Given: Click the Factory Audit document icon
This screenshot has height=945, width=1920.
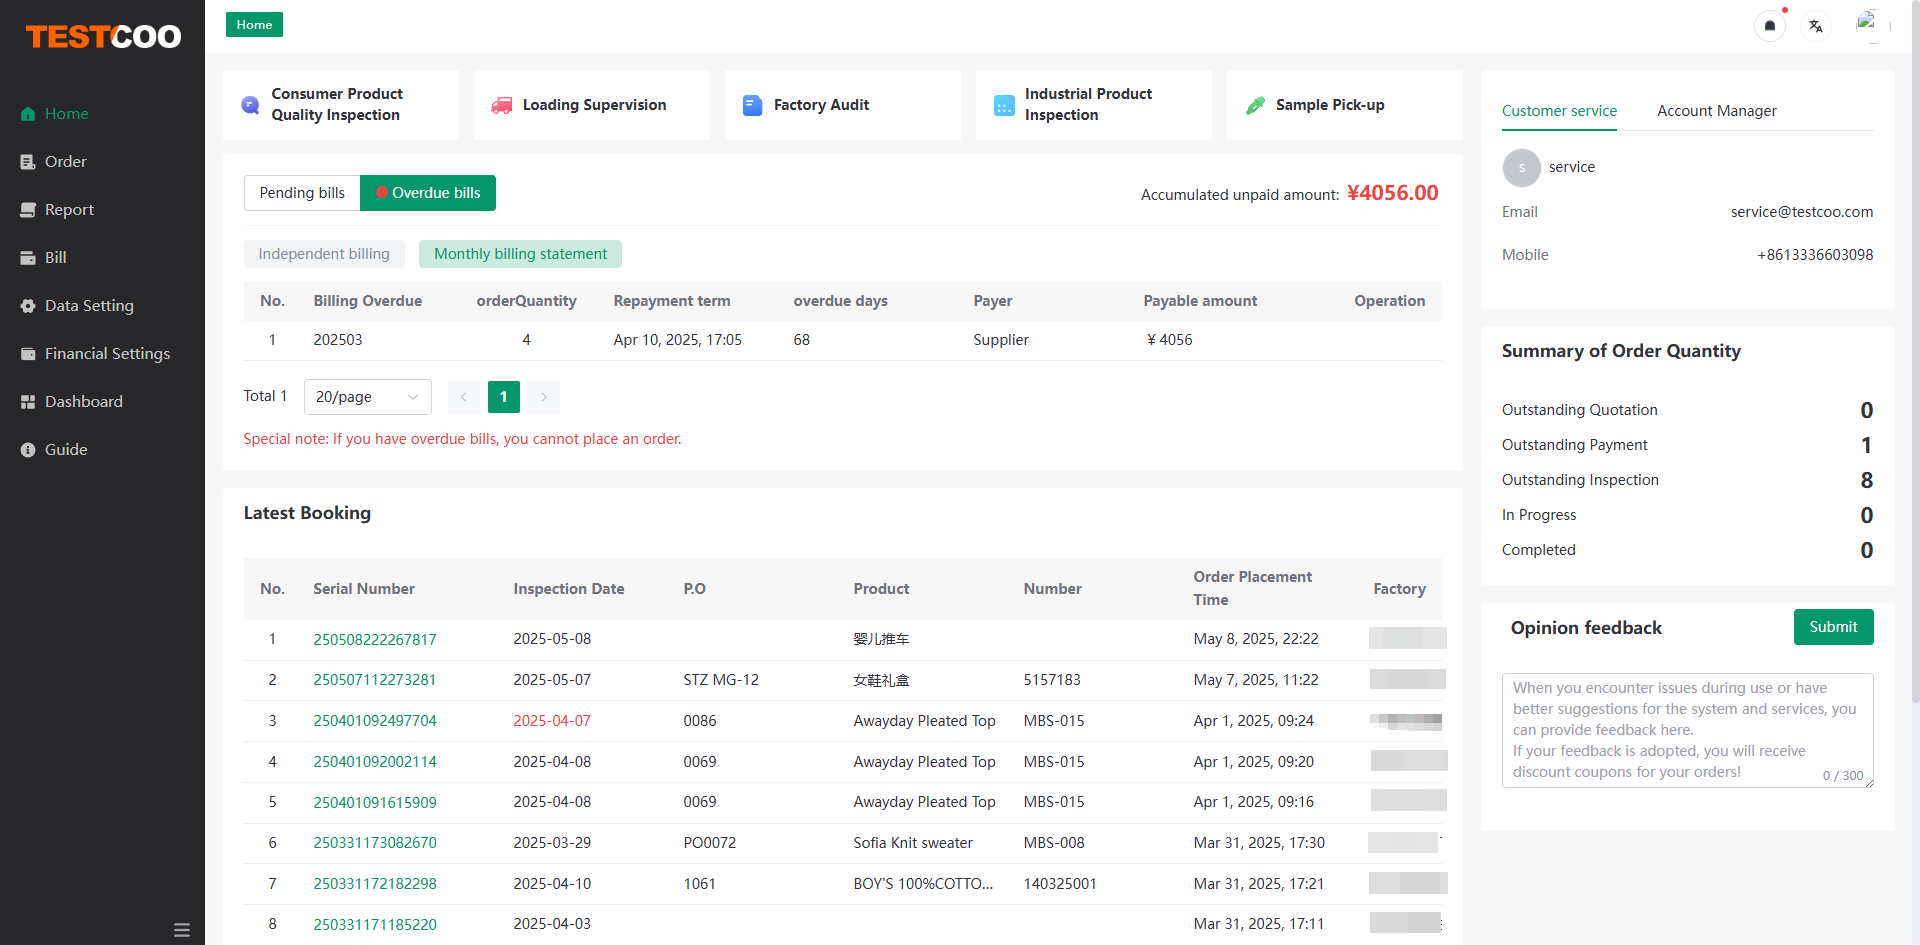Looking at the screenshot, I should coord(753,105).
